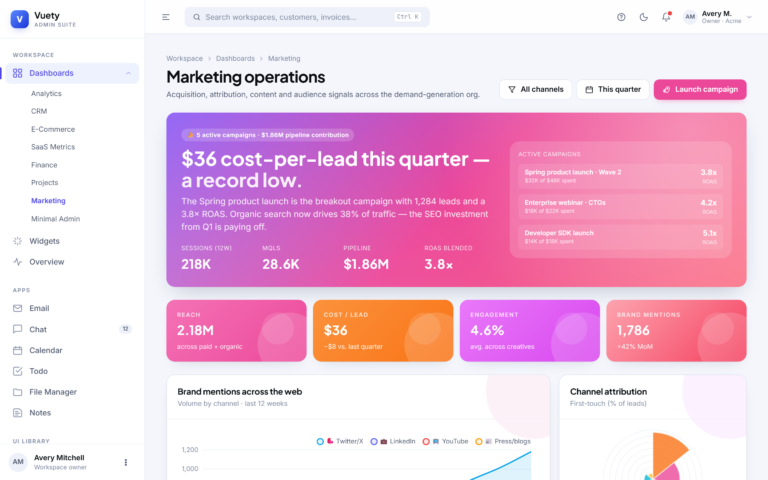Focus the search workspaces input field
This screenshot has width=768, height=480.
307,17
